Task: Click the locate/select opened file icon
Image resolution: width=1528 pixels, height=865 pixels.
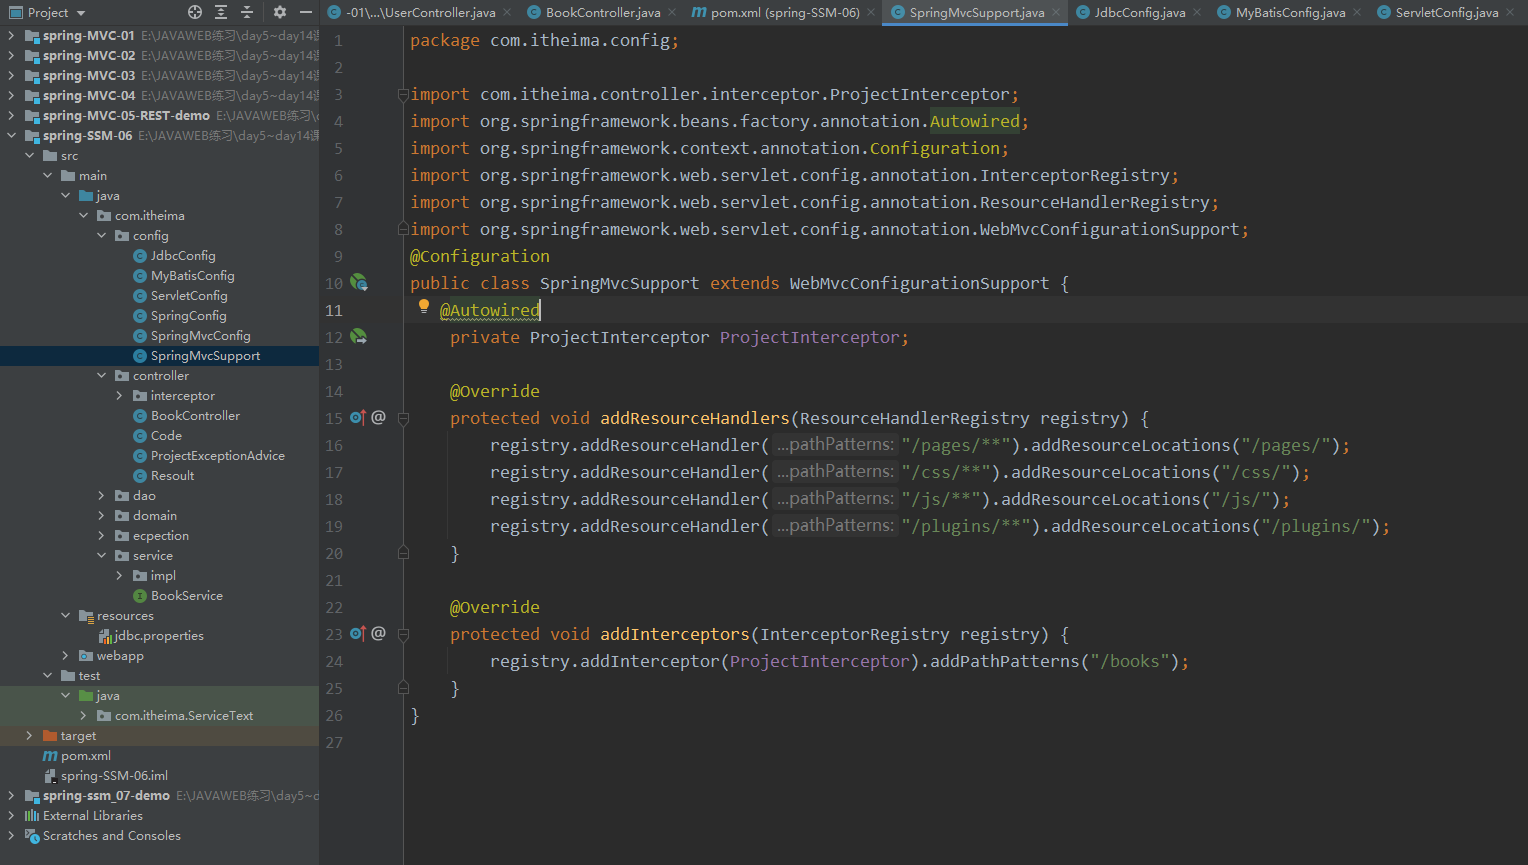Action: point(195,12)
